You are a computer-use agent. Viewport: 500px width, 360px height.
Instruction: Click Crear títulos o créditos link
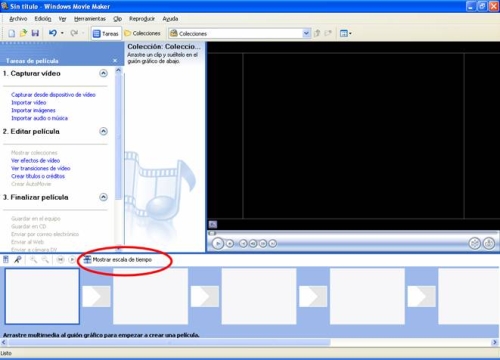(38, 176)
